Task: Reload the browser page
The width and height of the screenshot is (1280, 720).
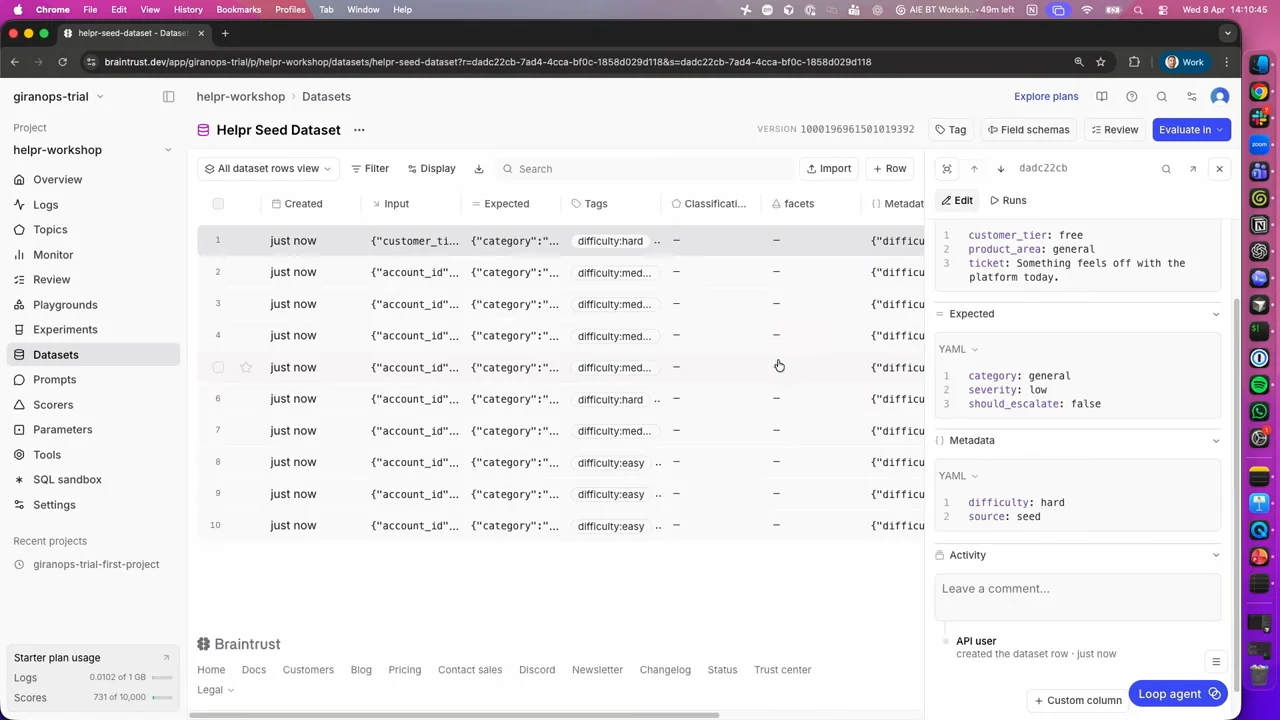Action: [x=62, y=62]
